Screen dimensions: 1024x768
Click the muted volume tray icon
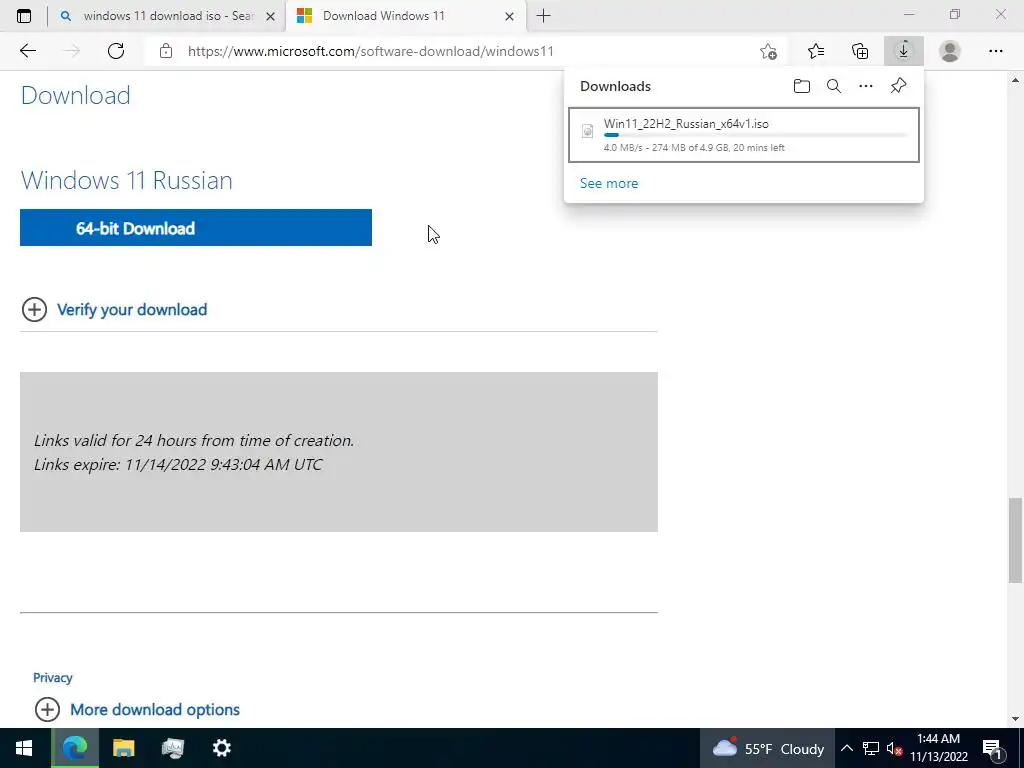pos(895,748)
